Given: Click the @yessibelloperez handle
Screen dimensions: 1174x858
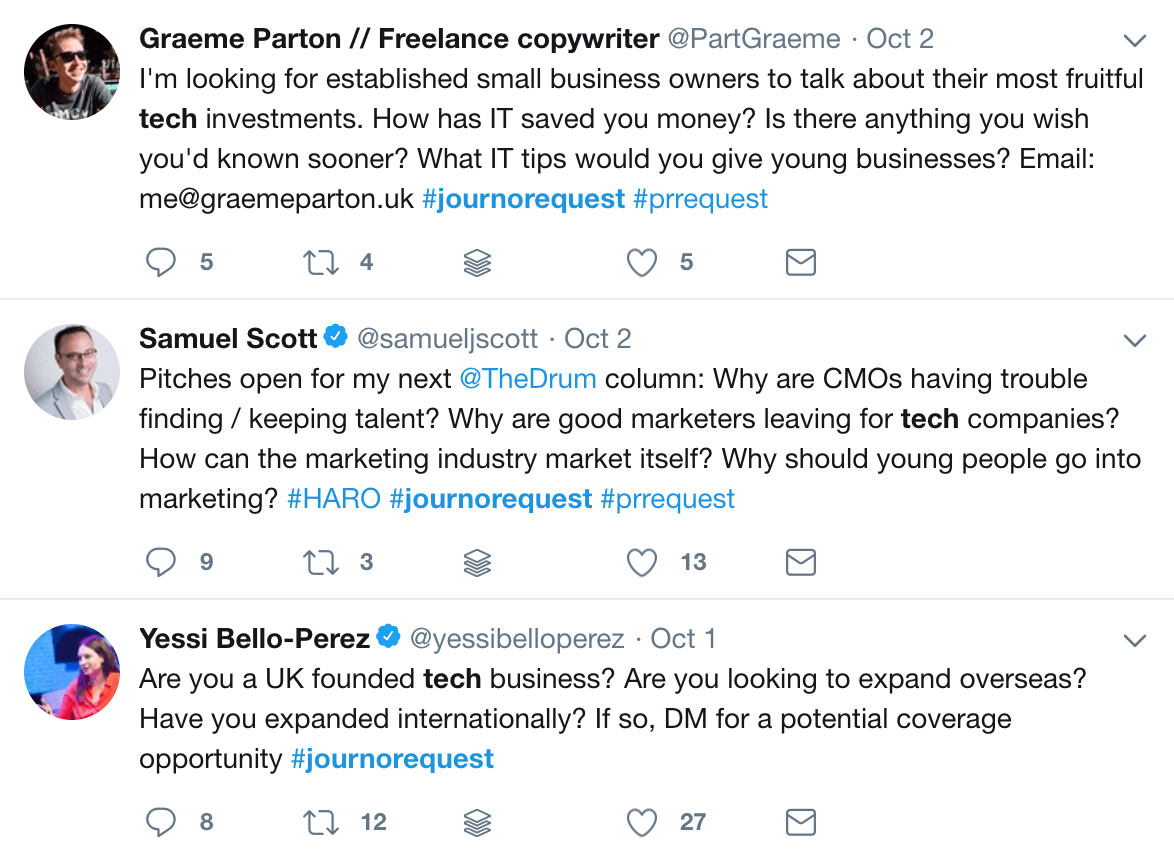Looking at the screenshot, I should coord(518,639).
